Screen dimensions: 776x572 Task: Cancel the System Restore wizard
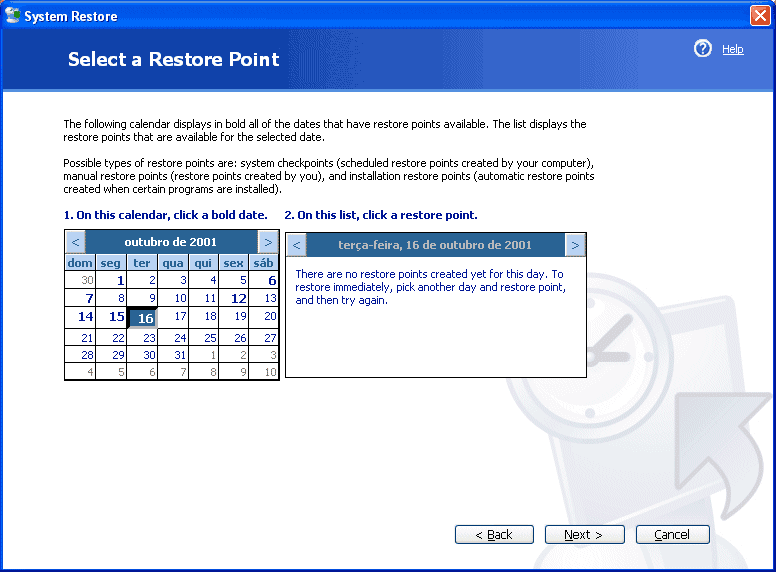pos(672,535)
